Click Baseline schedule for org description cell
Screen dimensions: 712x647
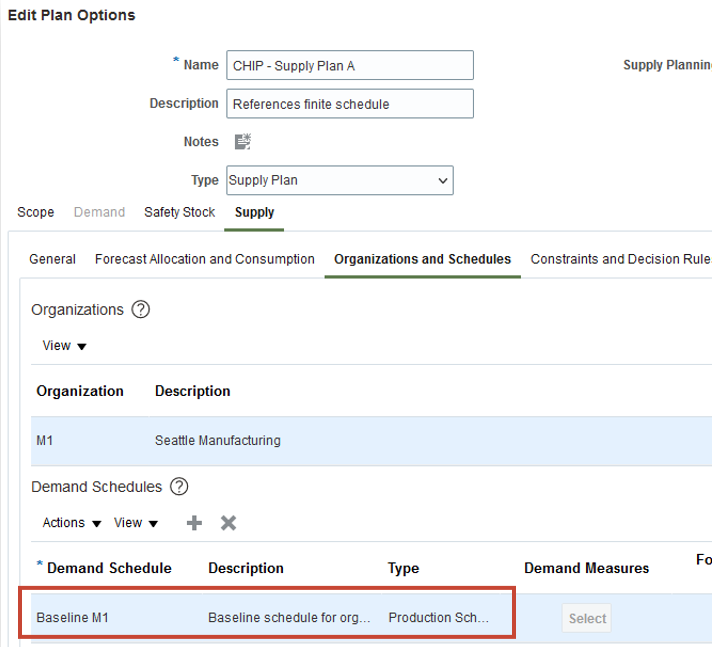point(289,617)
